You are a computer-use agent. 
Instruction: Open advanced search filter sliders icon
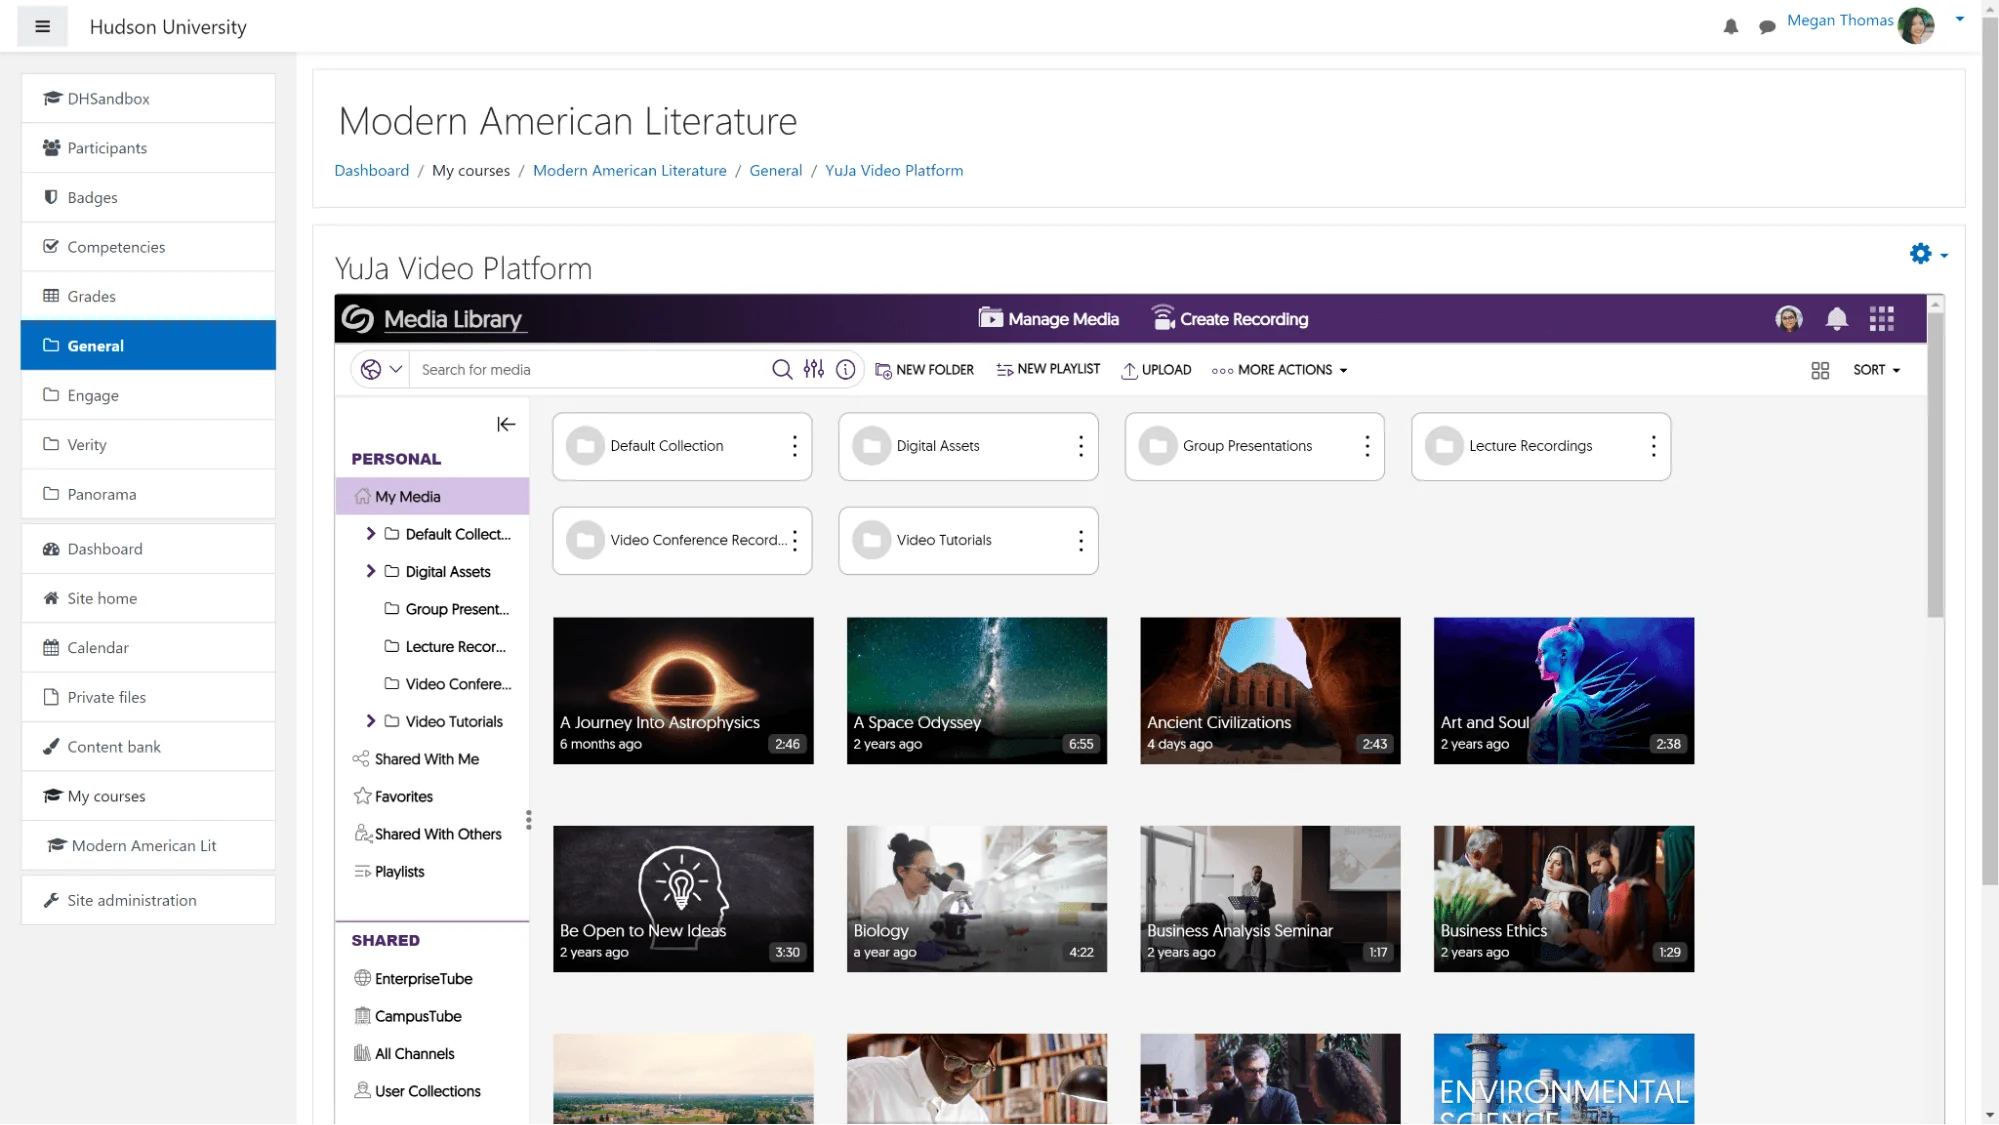click(814, 370)
